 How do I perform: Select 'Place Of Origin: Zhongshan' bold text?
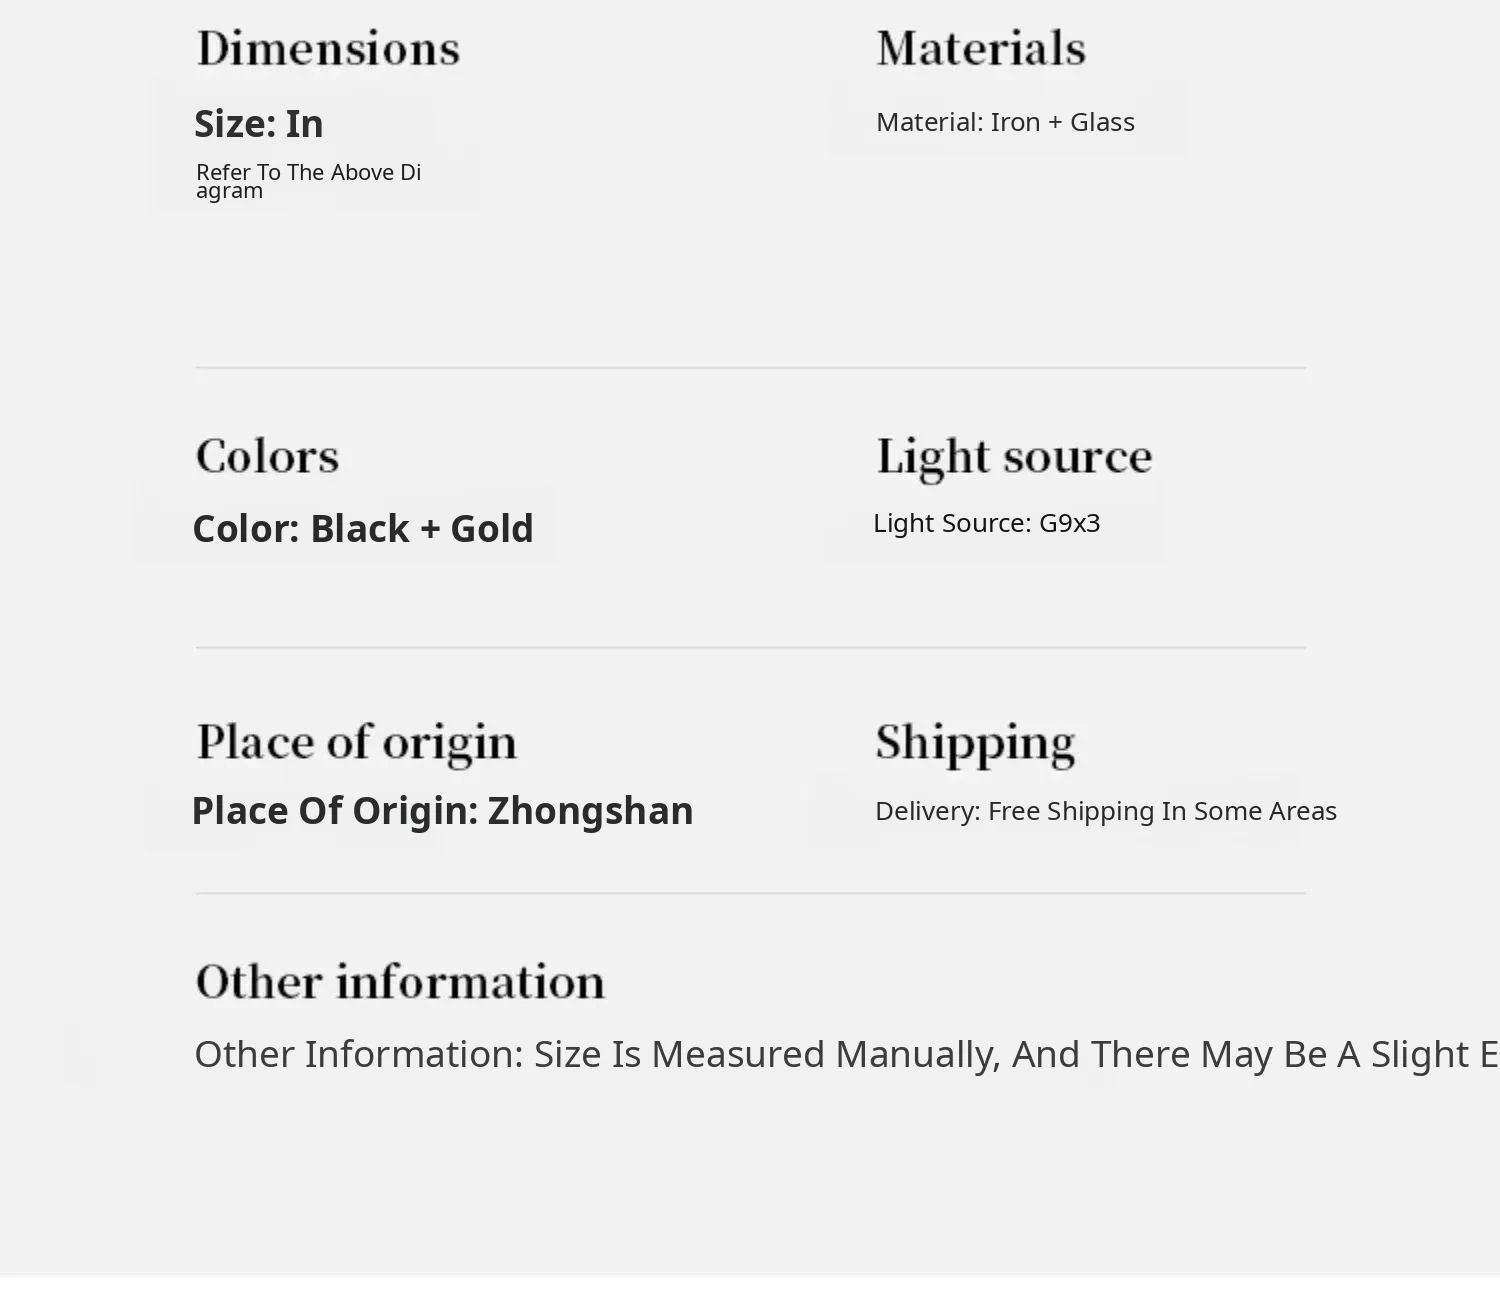441,810
